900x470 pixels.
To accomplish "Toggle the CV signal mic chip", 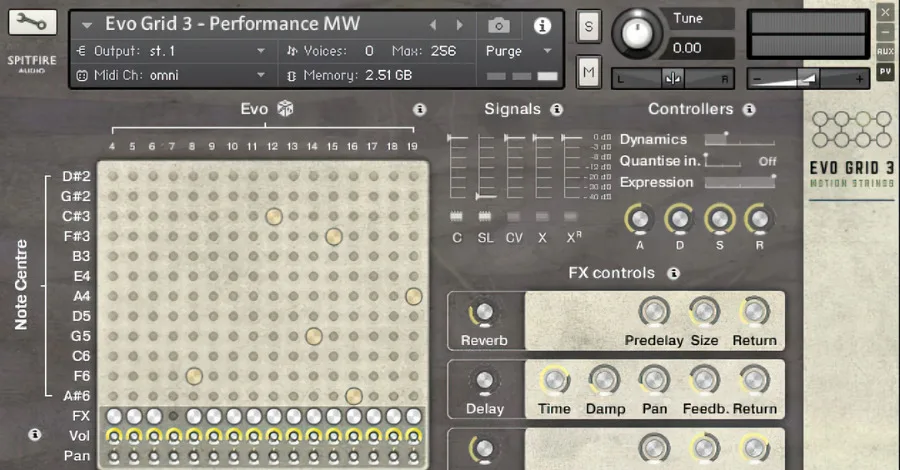I will point(514,216).
